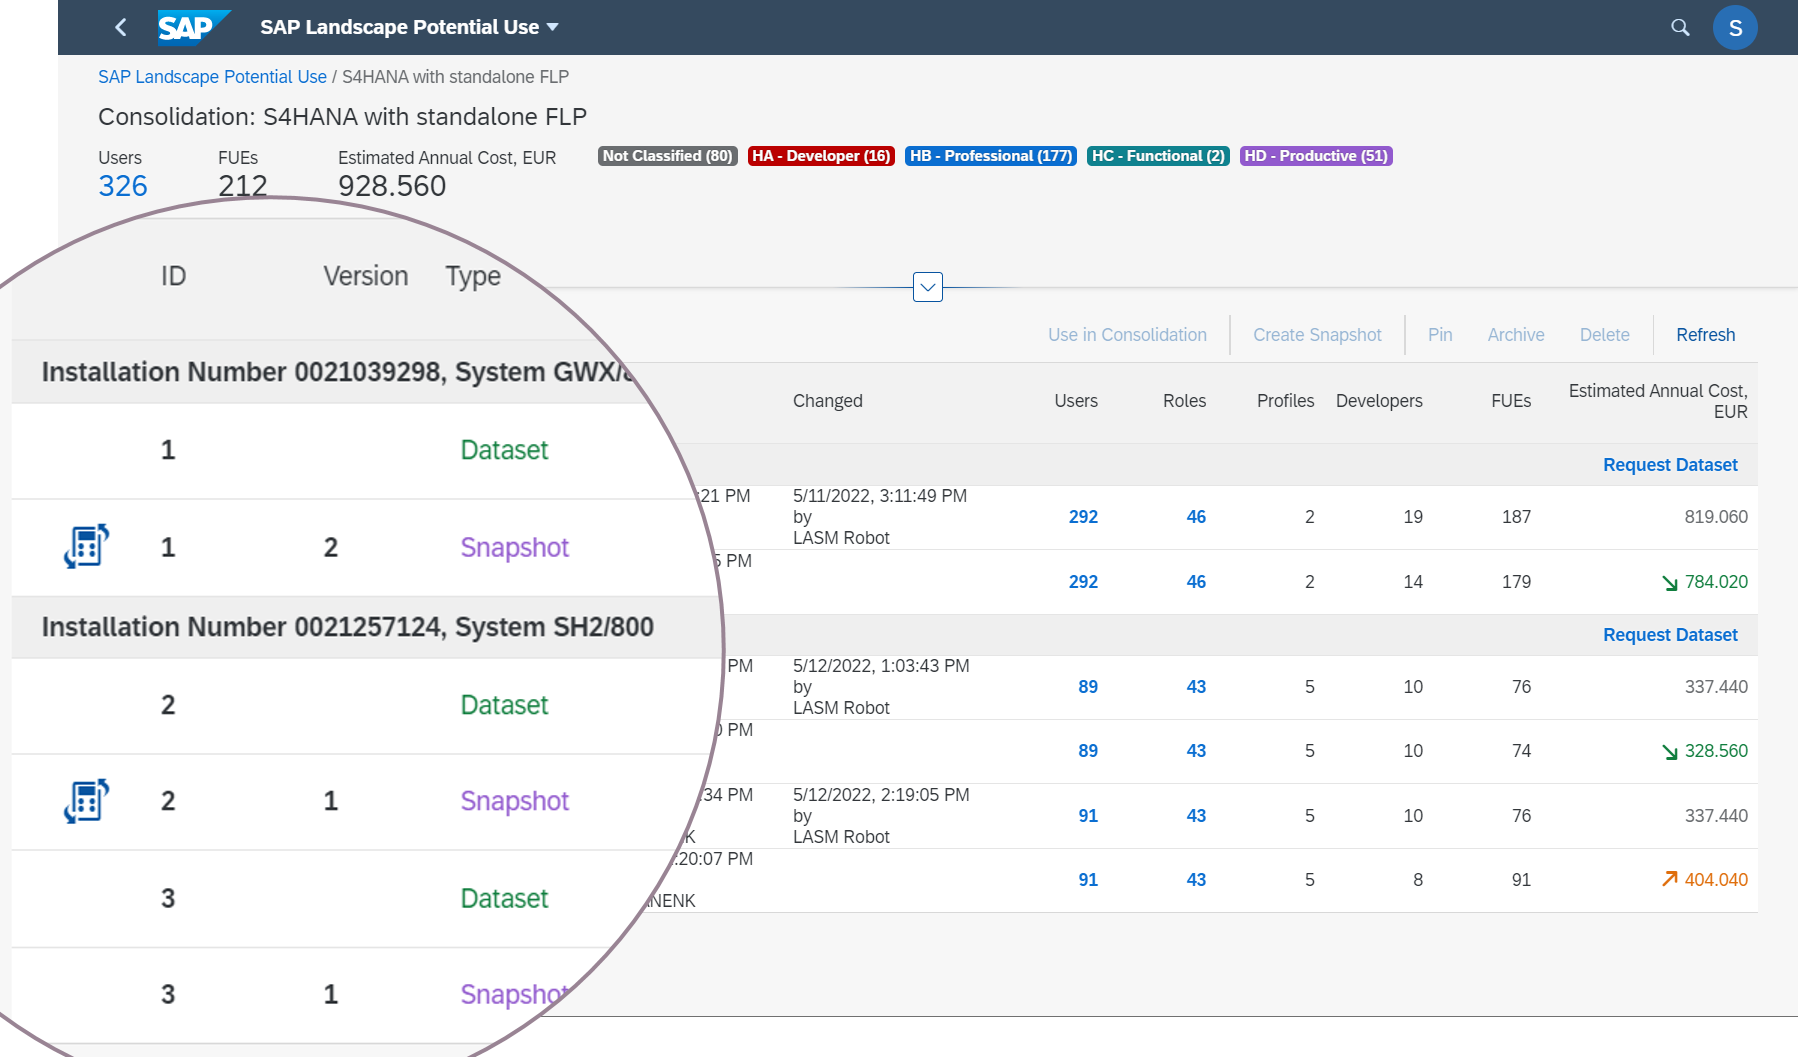Request Dataset for system GWX
This screenshot has height=1057, width=1798.
(x=1670, y=465)
